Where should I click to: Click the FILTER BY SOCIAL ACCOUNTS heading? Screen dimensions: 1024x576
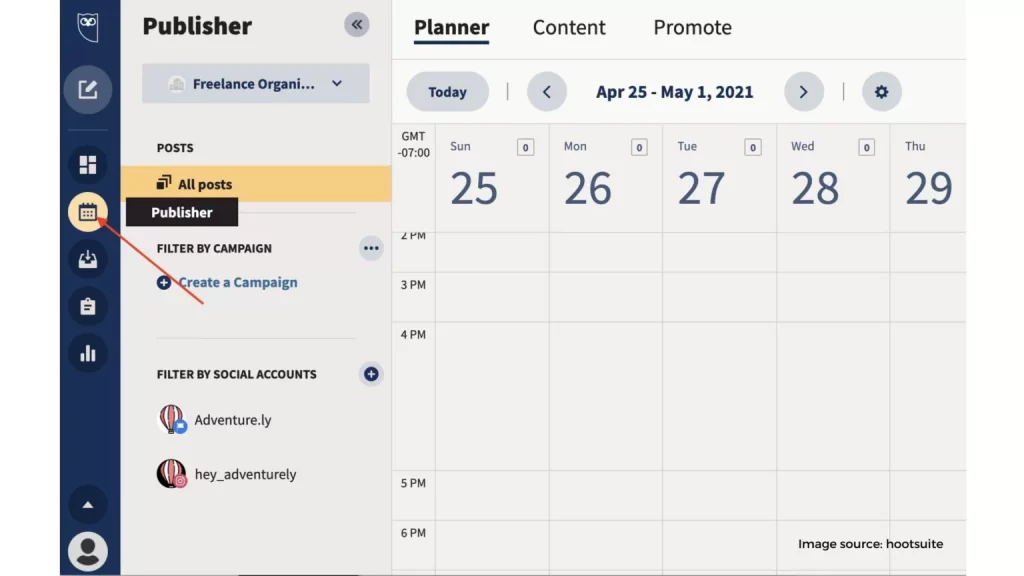pos(236,374)
